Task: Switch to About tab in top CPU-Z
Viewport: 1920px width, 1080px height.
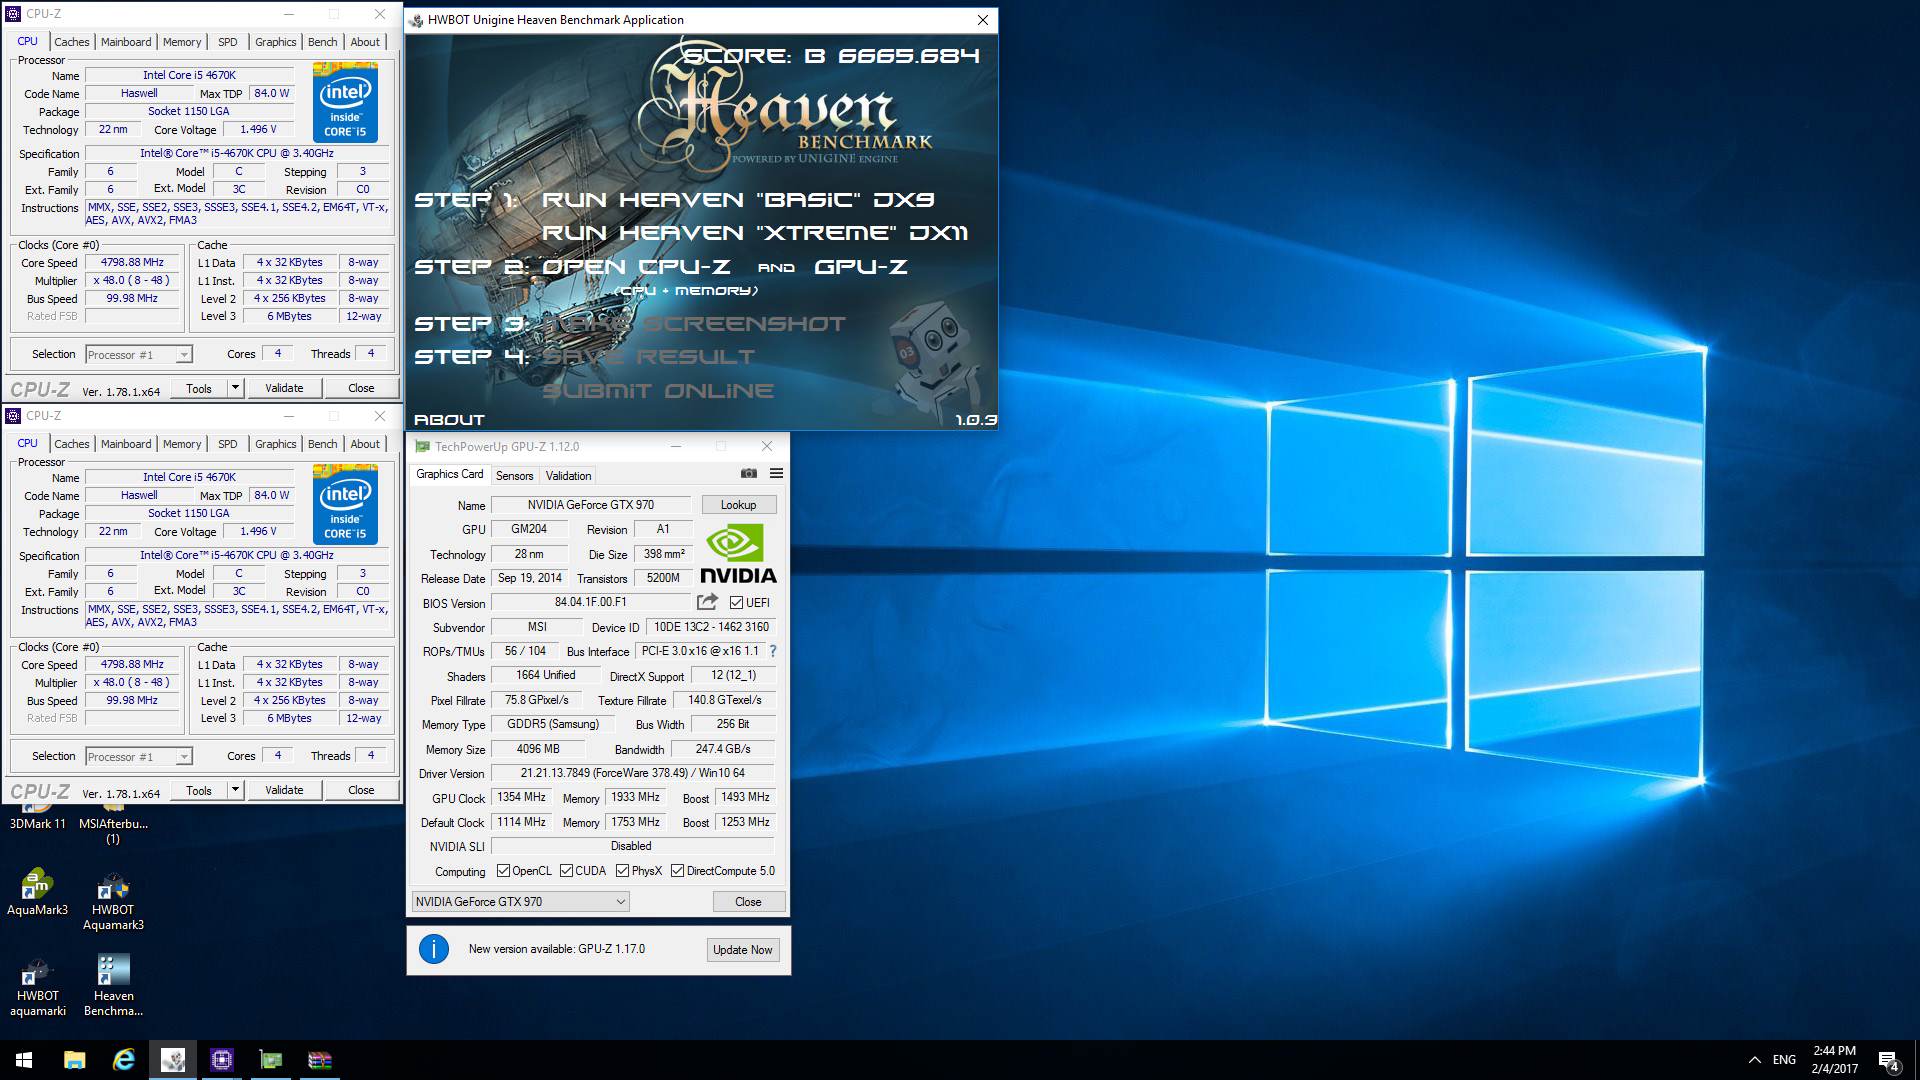Action: point(365,42)
